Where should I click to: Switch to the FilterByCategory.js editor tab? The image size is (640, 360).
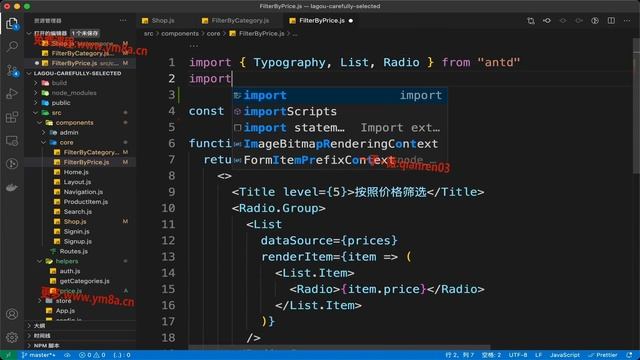point(240,20)
